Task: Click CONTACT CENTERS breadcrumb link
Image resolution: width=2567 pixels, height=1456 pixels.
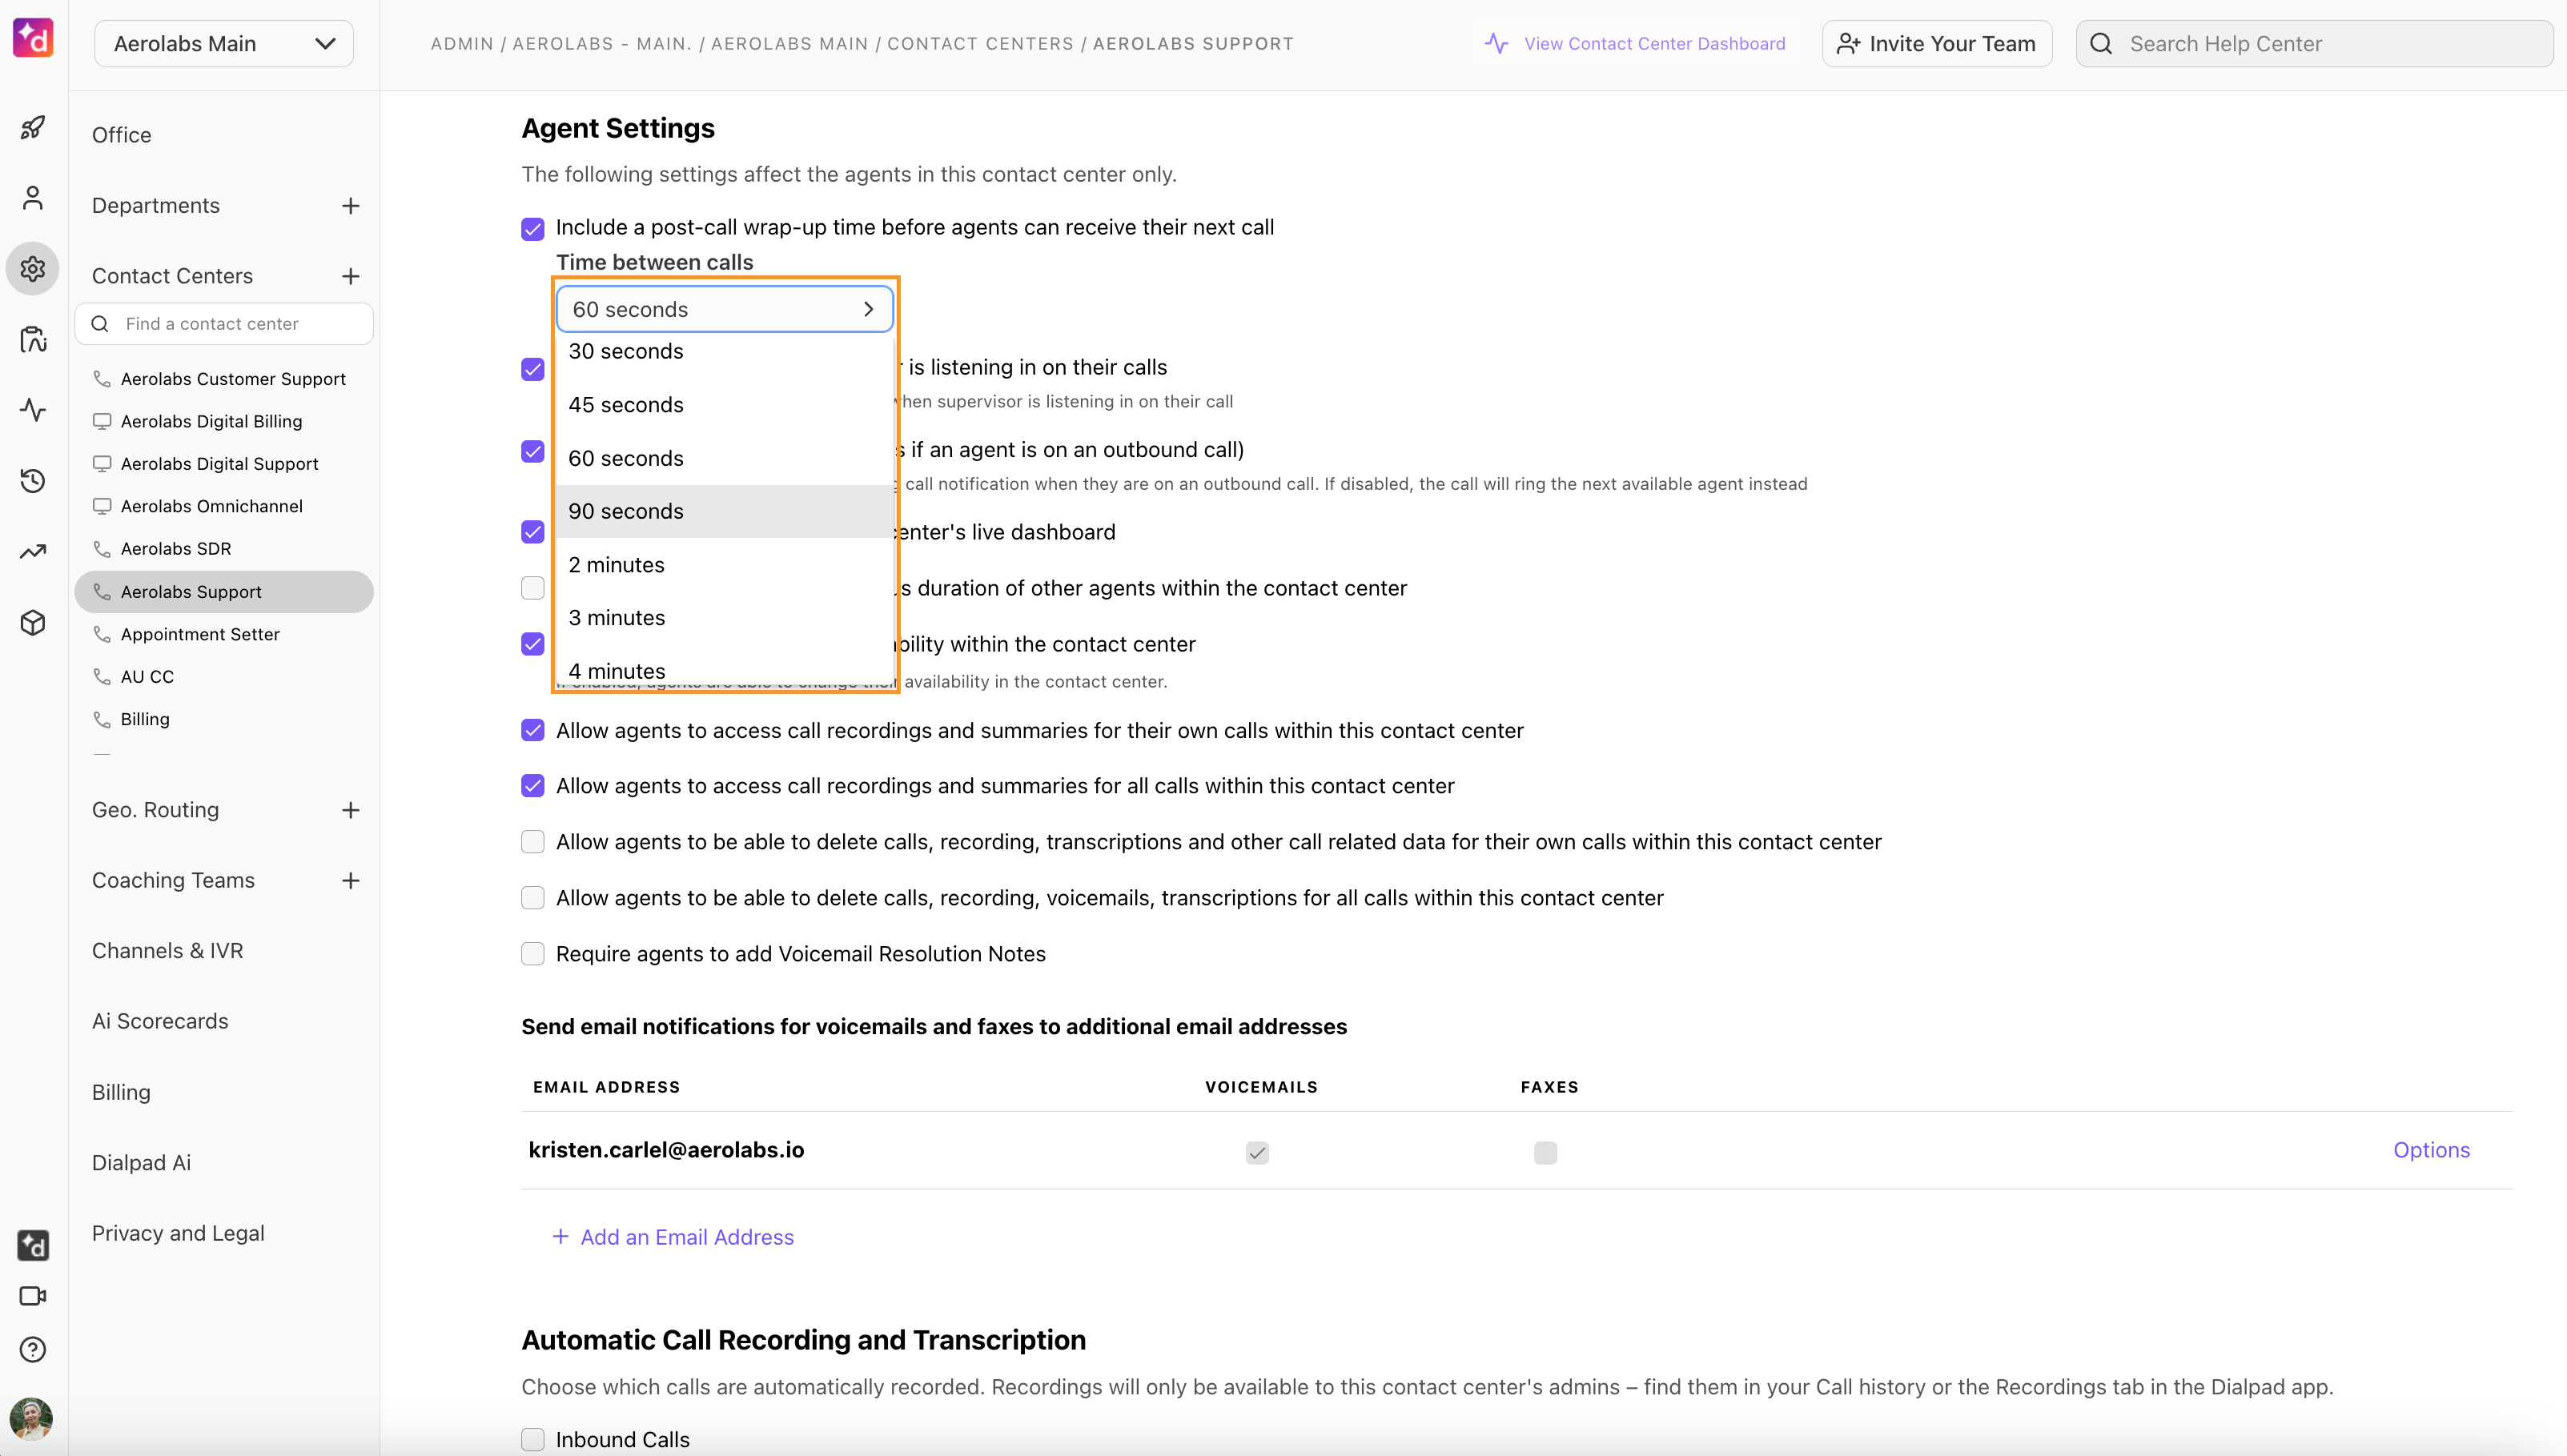Action: [x=980, y=44]
